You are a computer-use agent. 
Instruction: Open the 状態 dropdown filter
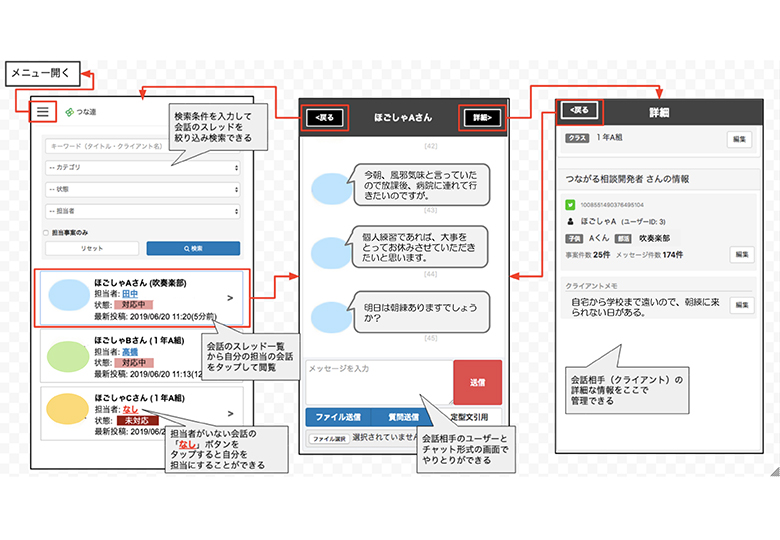coord(143,189)
